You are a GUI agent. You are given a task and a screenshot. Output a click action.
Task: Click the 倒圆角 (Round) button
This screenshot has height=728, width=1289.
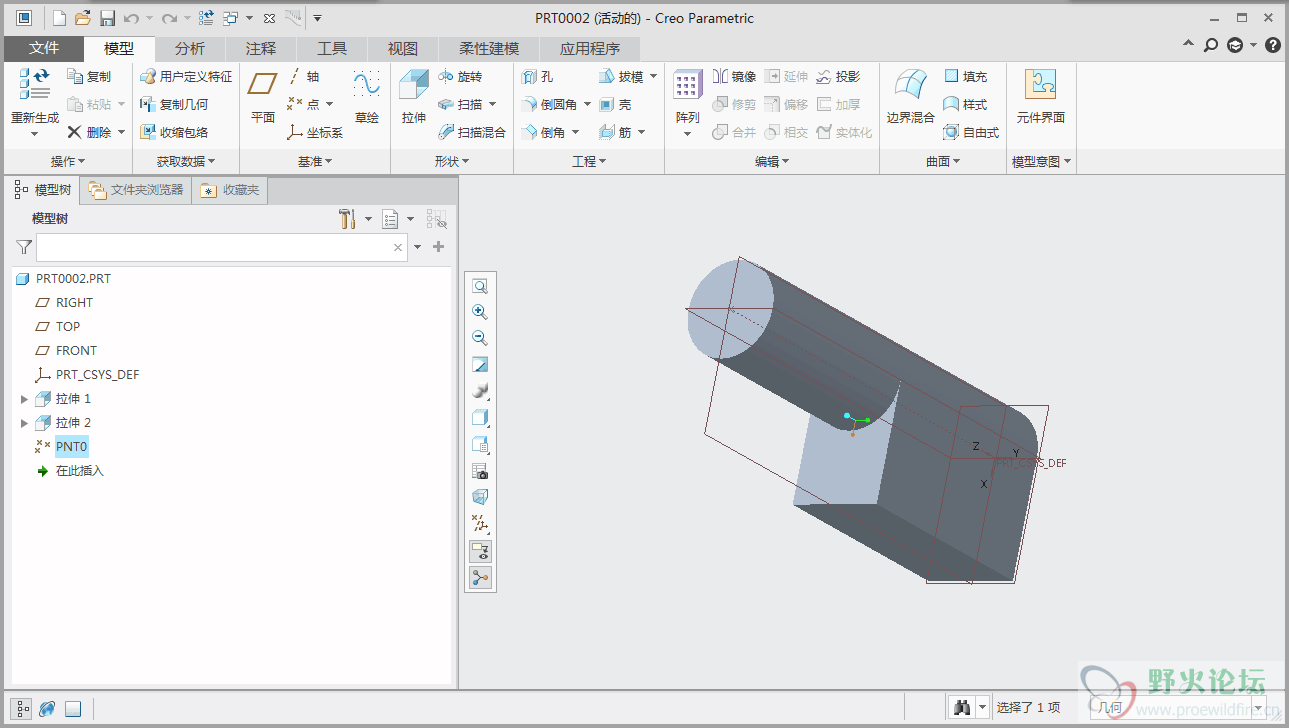click(x=550, y=104)
